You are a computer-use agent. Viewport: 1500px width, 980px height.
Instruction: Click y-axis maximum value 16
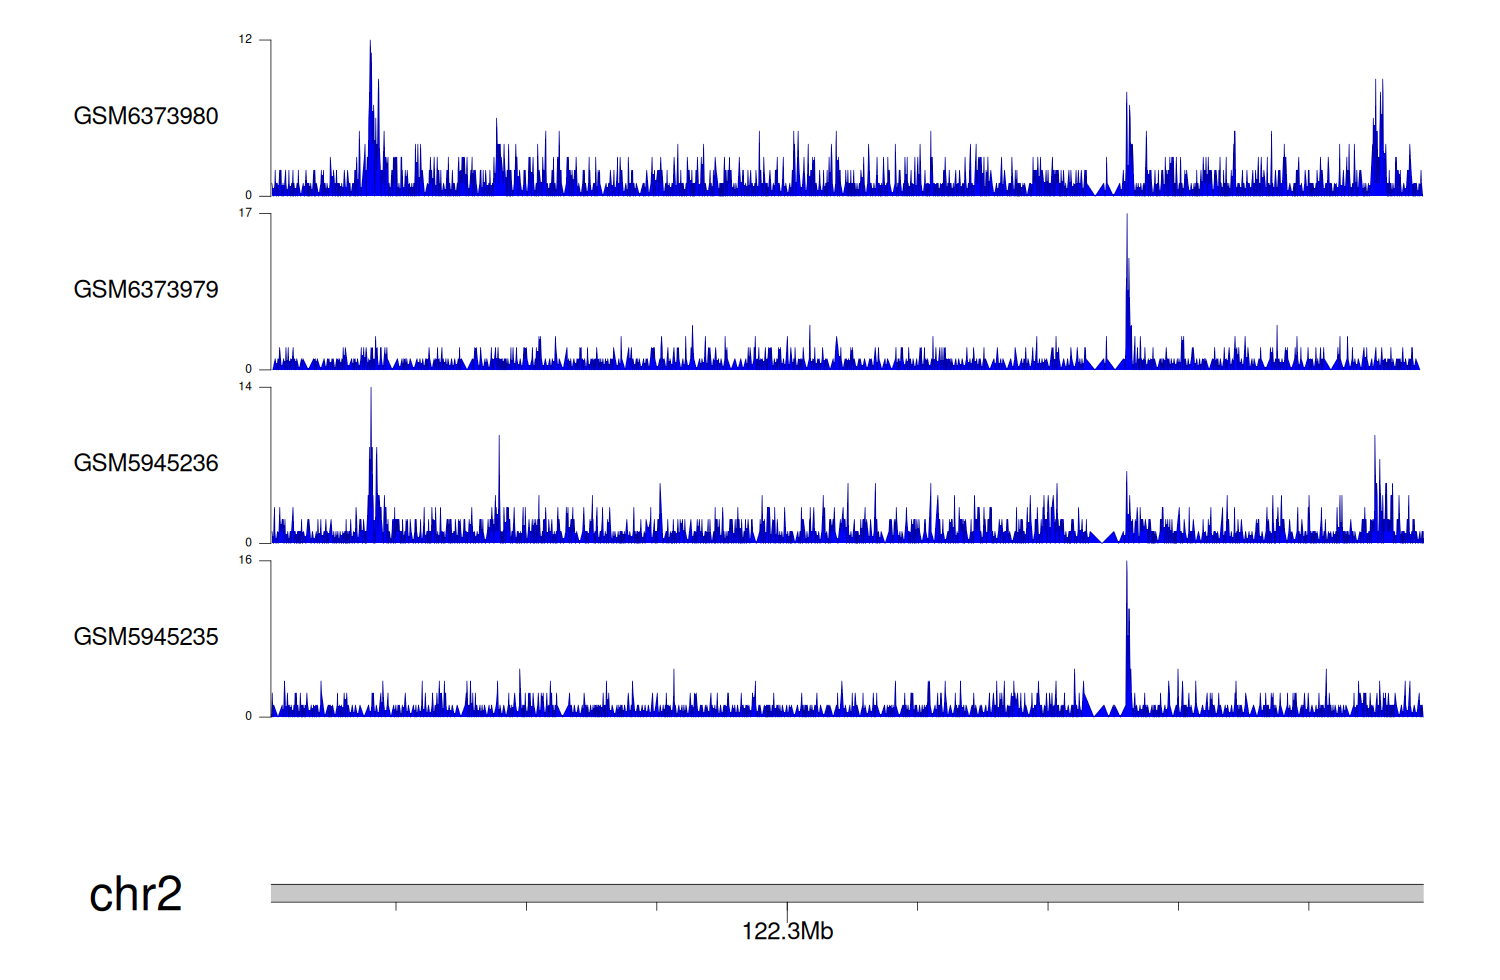tap(245, 560)
